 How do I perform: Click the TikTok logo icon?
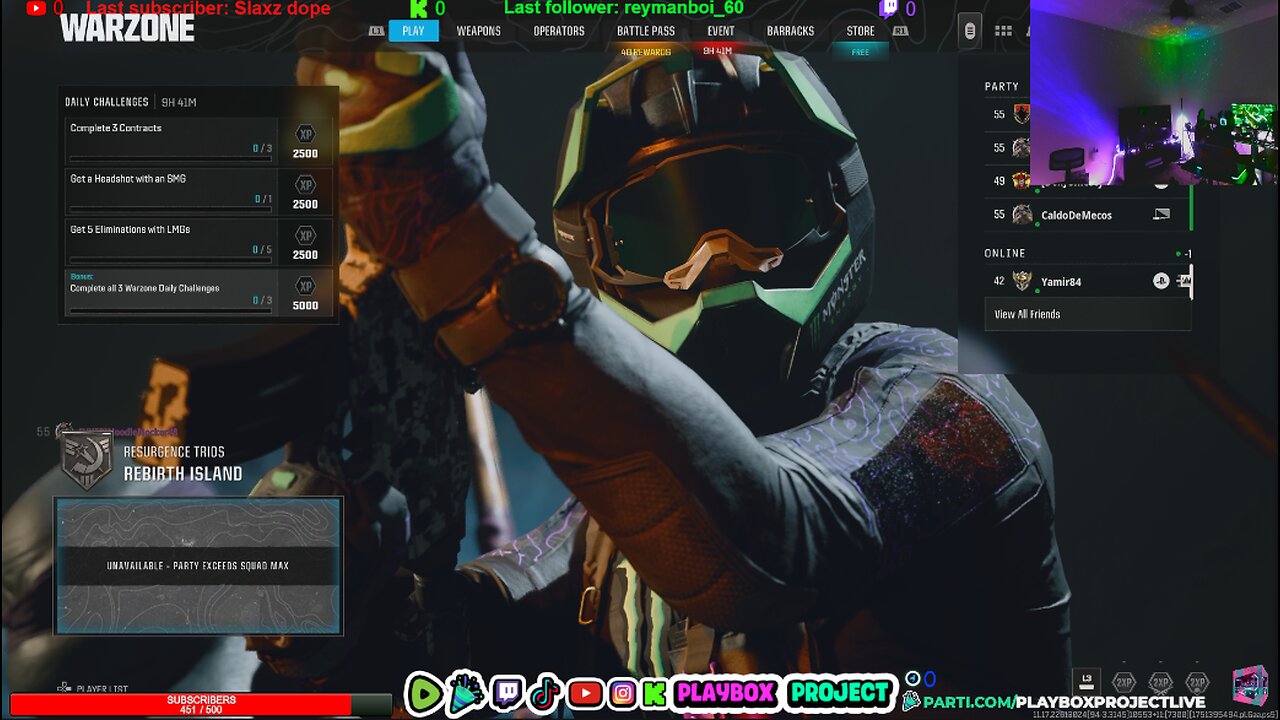point(545,693)
